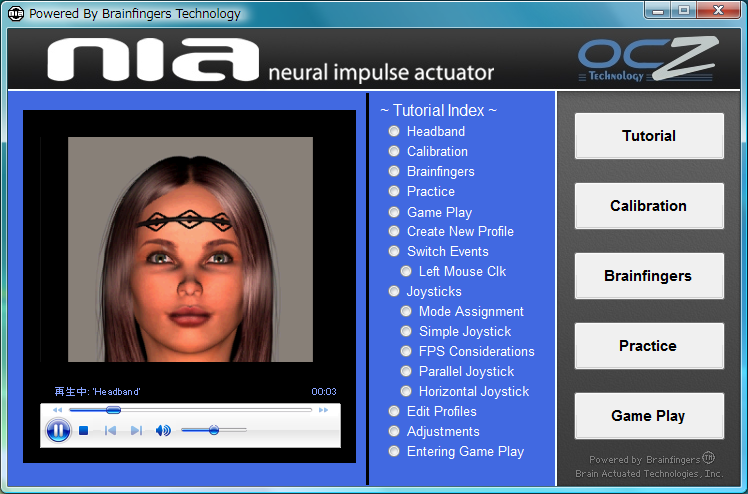Click the OCZ Technology logo

pos(648,59)
